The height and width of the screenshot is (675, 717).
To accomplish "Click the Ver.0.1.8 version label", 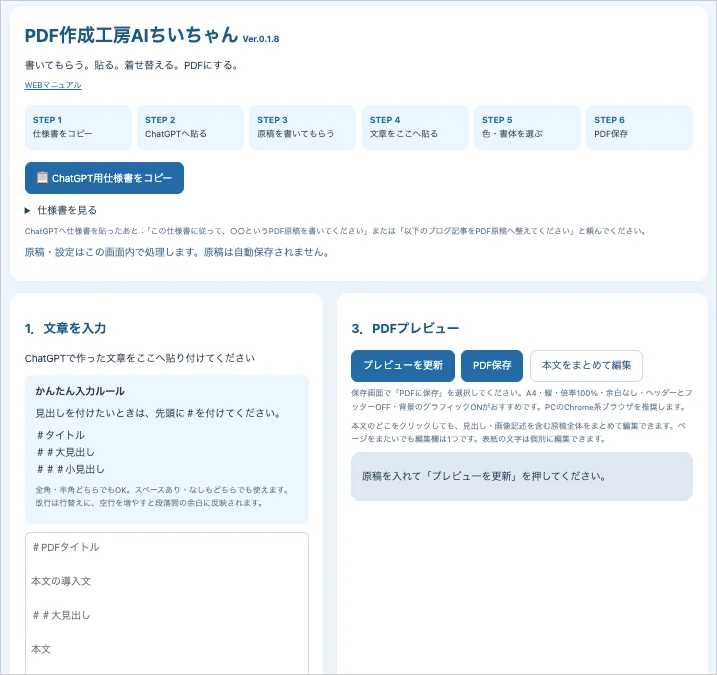I will [261, 39].
